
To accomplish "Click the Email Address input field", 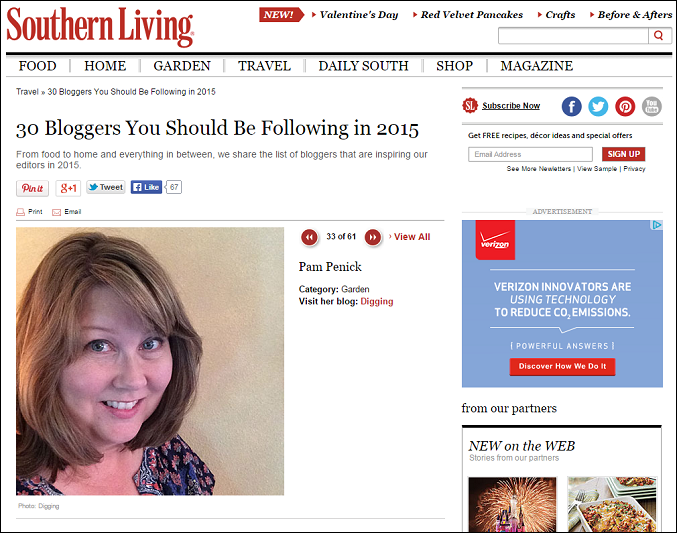I will (530, 154).
